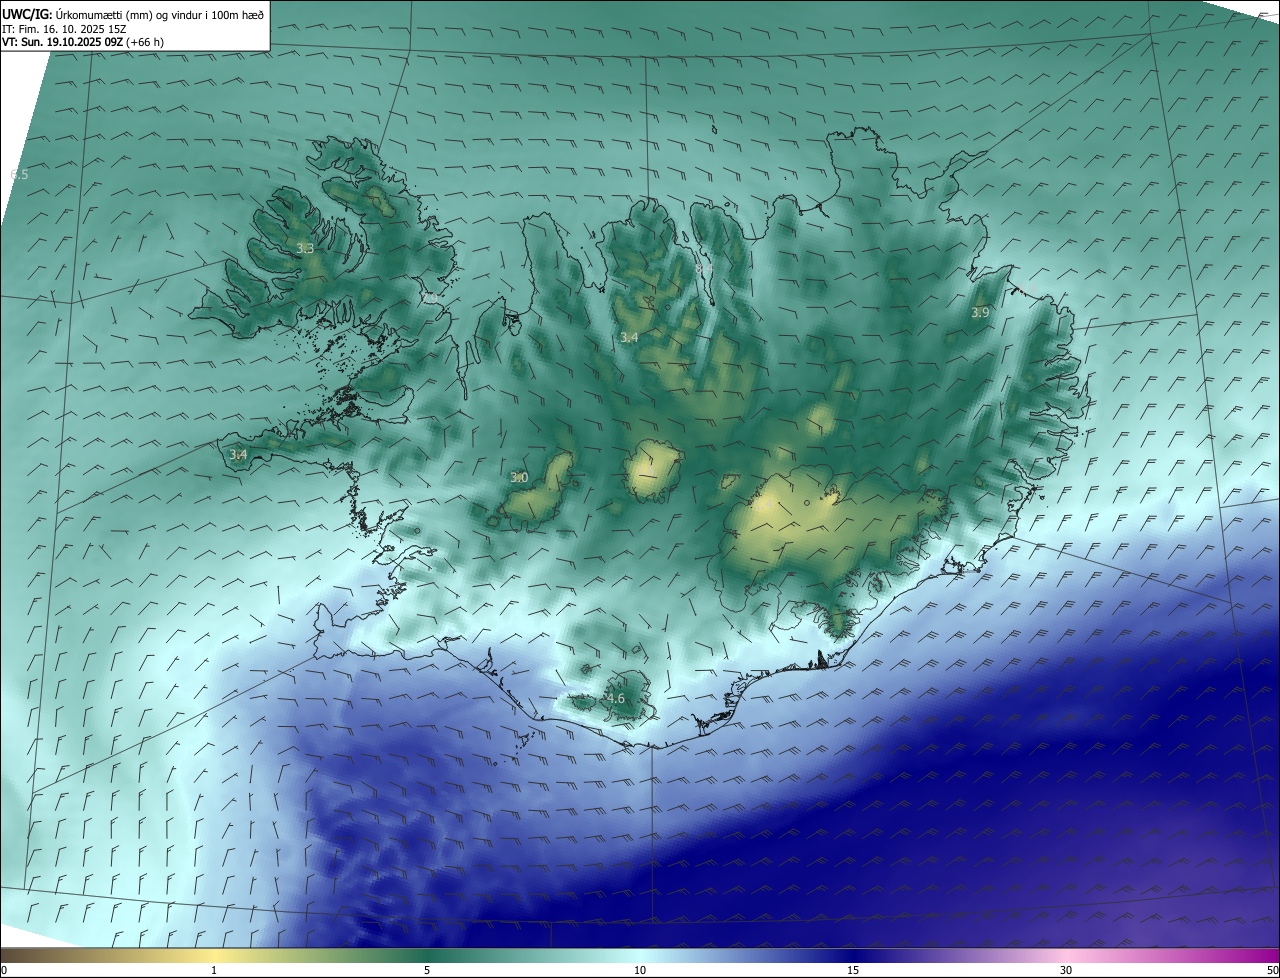The width and height of the screenshot is (1280, 978).
Task: Click the 6.5 value label over the sea
Action: 19,175
